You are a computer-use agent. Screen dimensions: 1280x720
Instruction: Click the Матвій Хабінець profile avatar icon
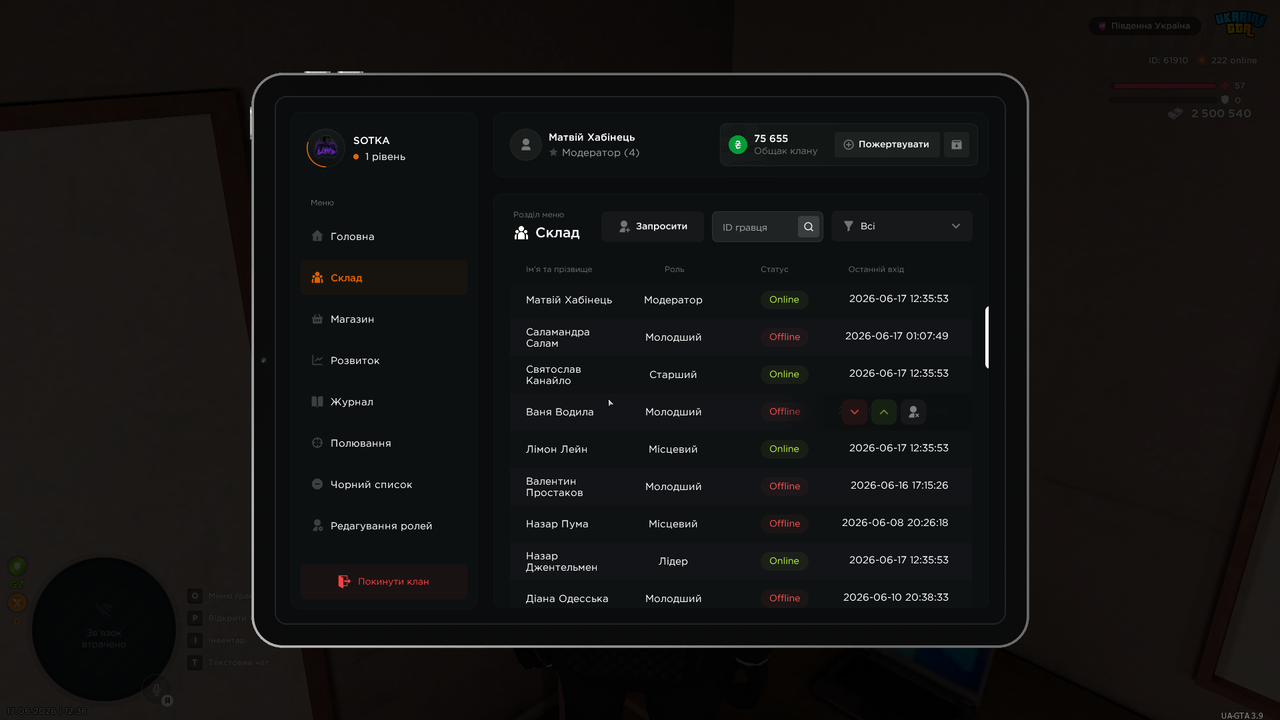pos(526,144)
